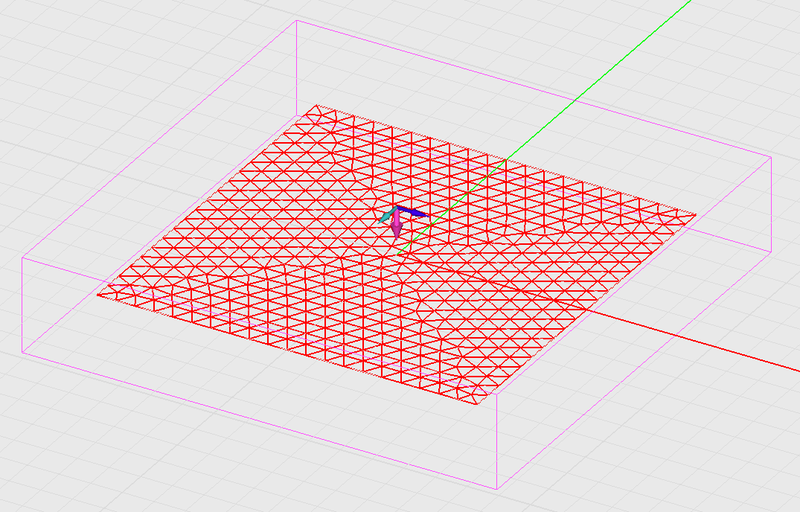This screenshot has width=800, height=512.
Task: Click the front bottom corner of bounding box
Action: point(497,490)
